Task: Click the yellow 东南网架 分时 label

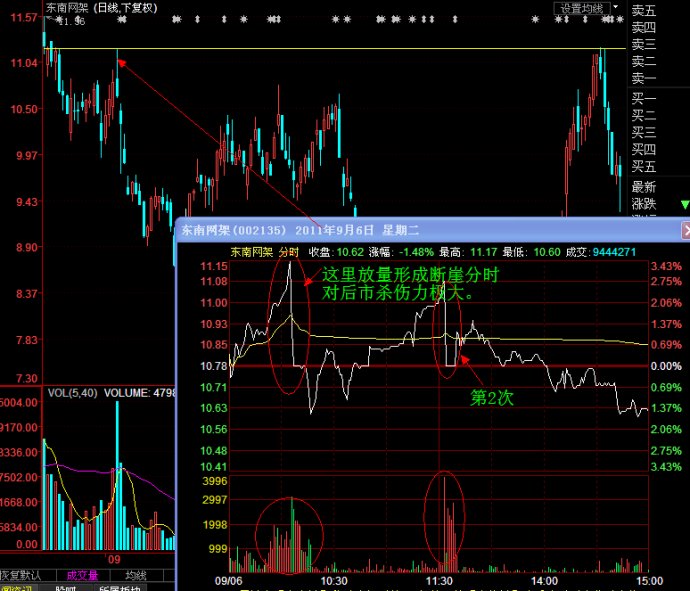Action: [264, 252]
